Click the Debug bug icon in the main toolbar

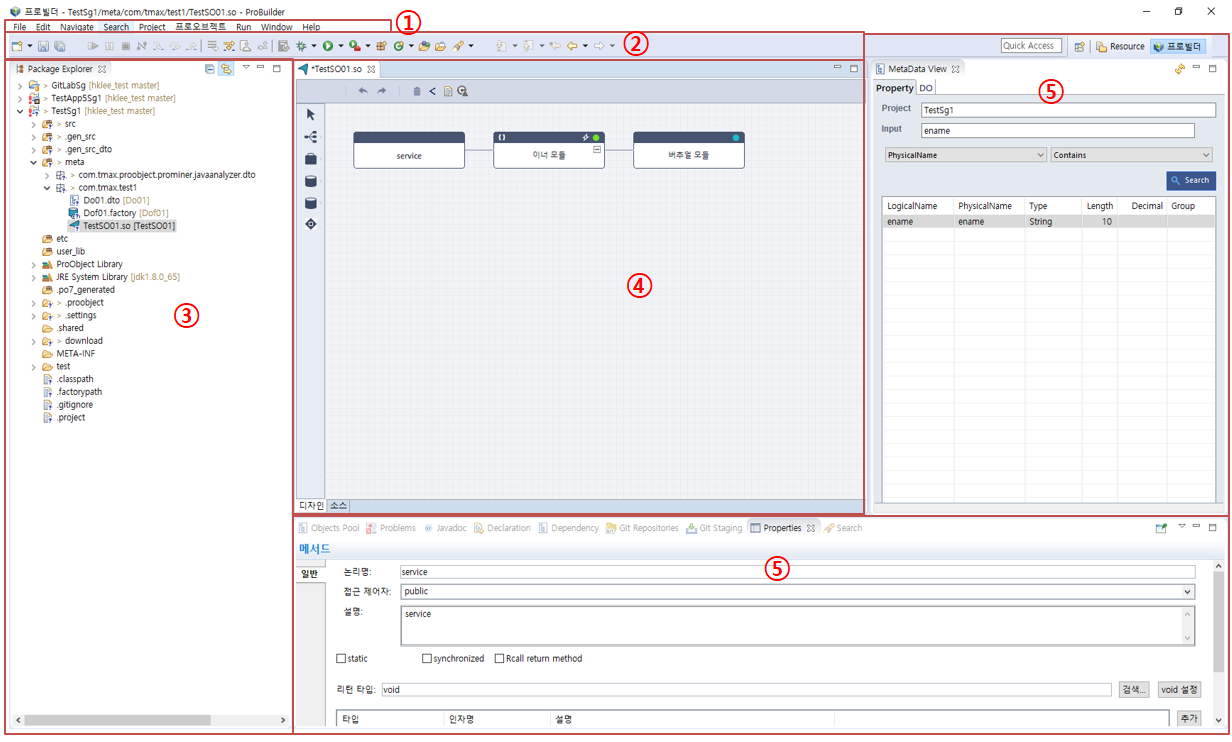click(300, 46)
